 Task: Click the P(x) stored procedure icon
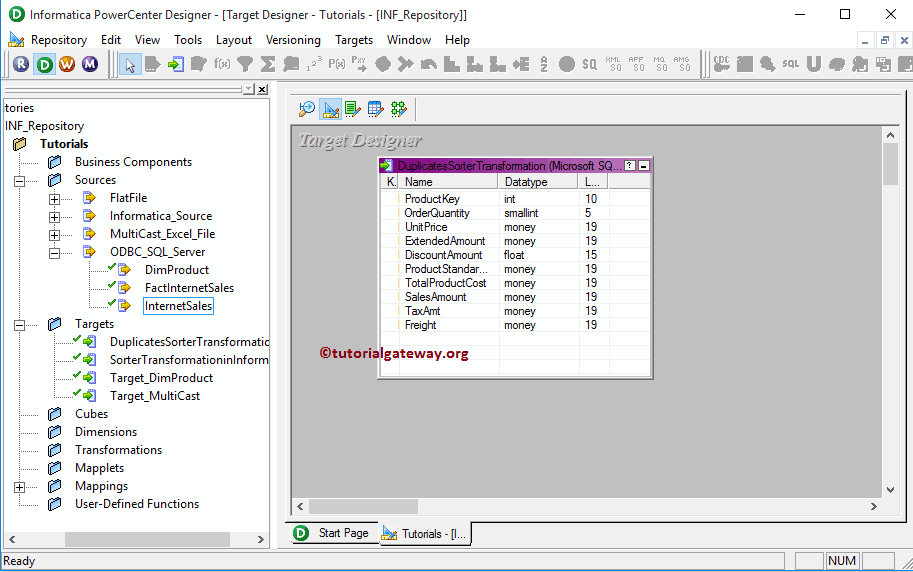(337, 64)
